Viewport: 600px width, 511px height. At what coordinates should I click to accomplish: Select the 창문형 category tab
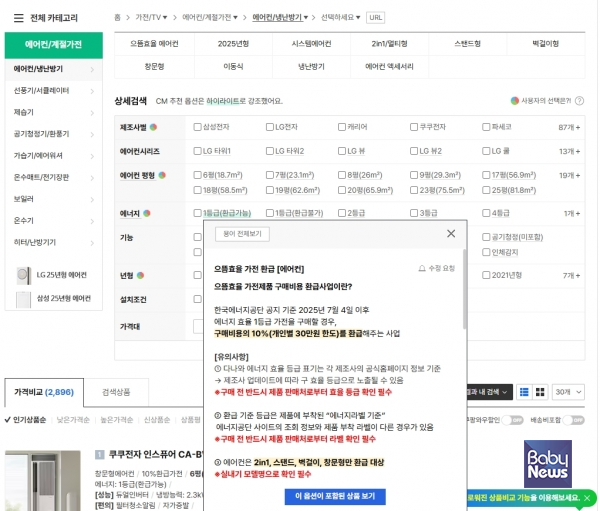tap(154, 67)
